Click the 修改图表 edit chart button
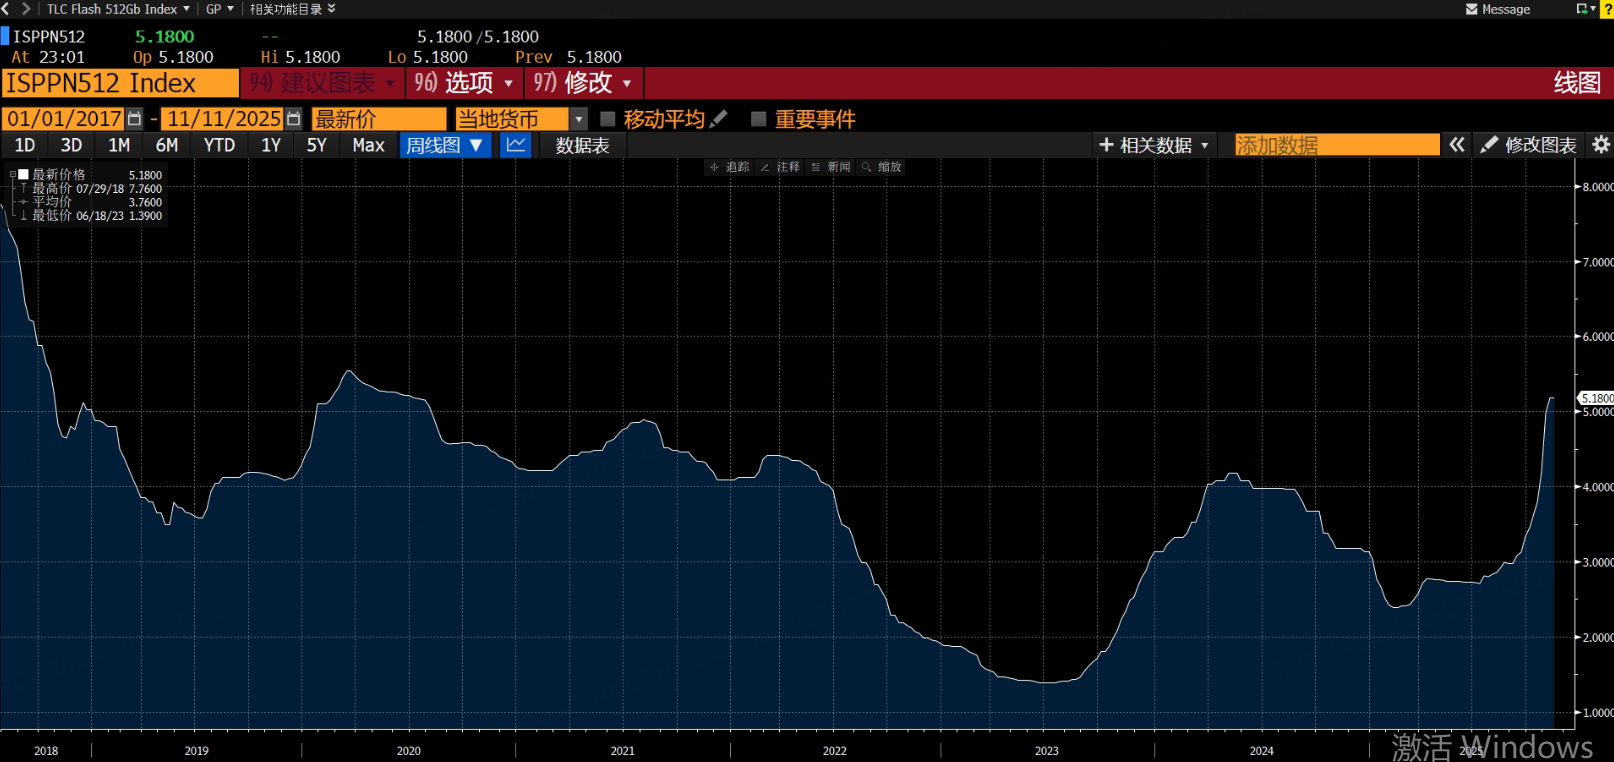 click(1529, 145)
